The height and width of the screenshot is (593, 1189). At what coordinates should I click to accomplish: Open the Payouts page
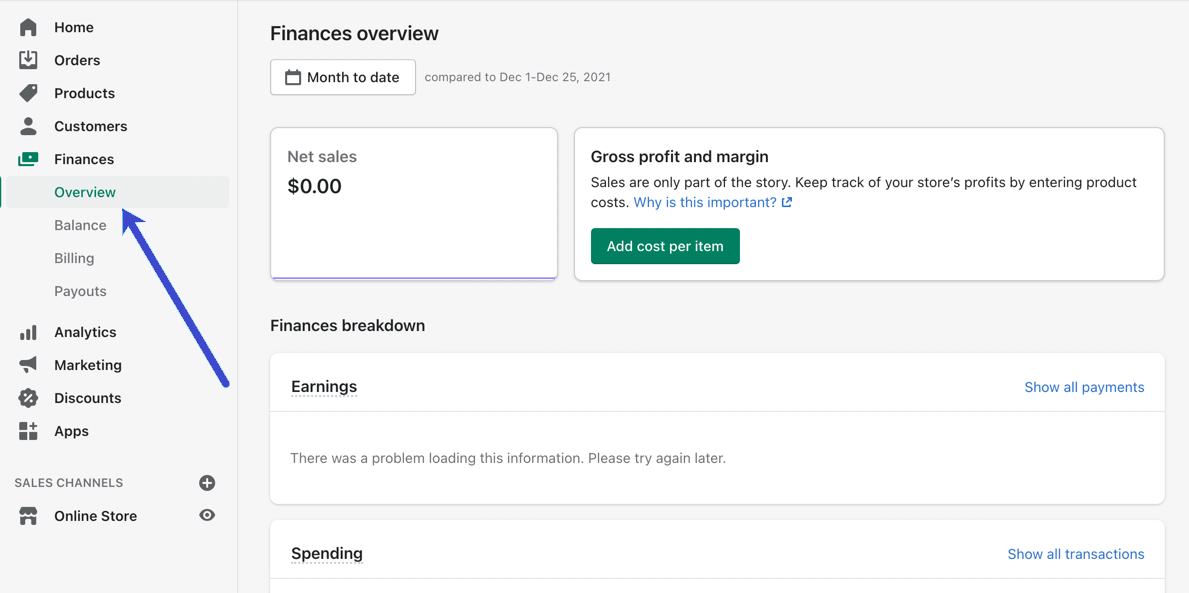[79, 290]
